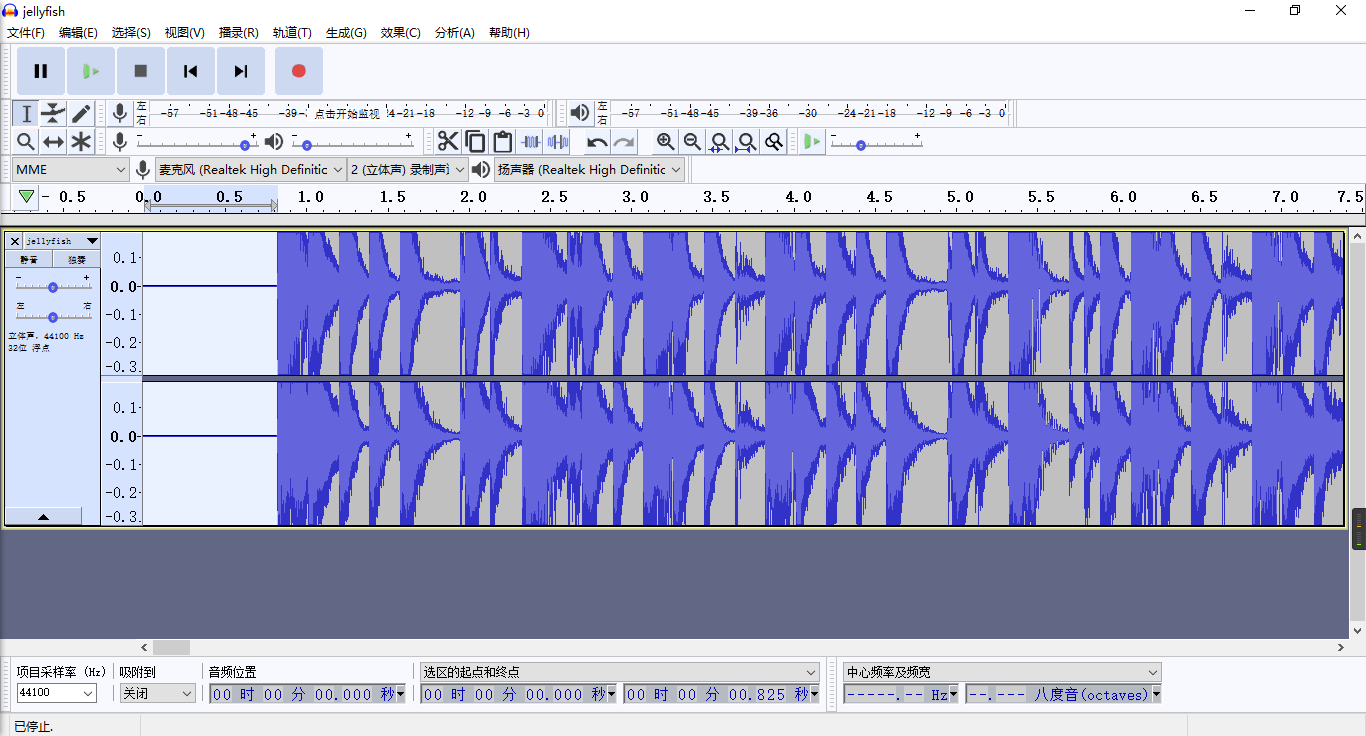Select the Envelope tool
1366x736 pixels.
53,114
